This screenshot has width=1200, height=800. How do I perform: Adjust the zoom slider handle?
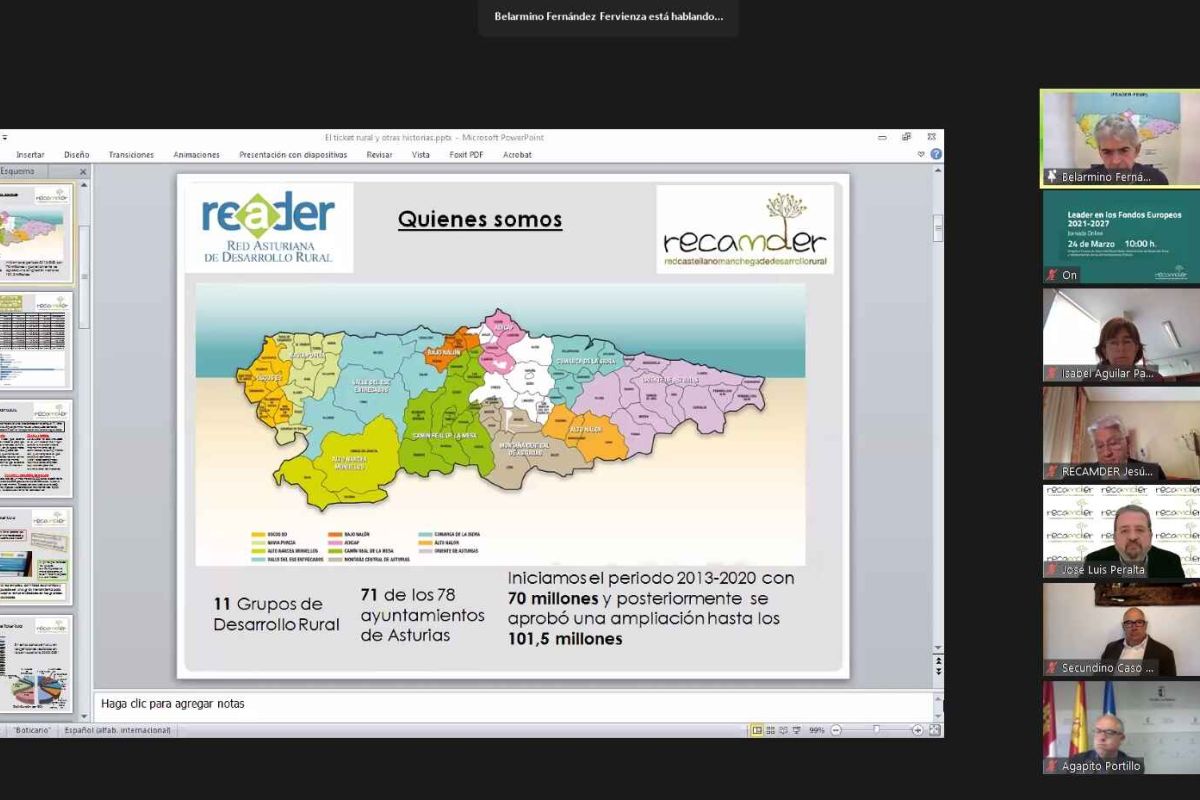click(x=876, y=730)
